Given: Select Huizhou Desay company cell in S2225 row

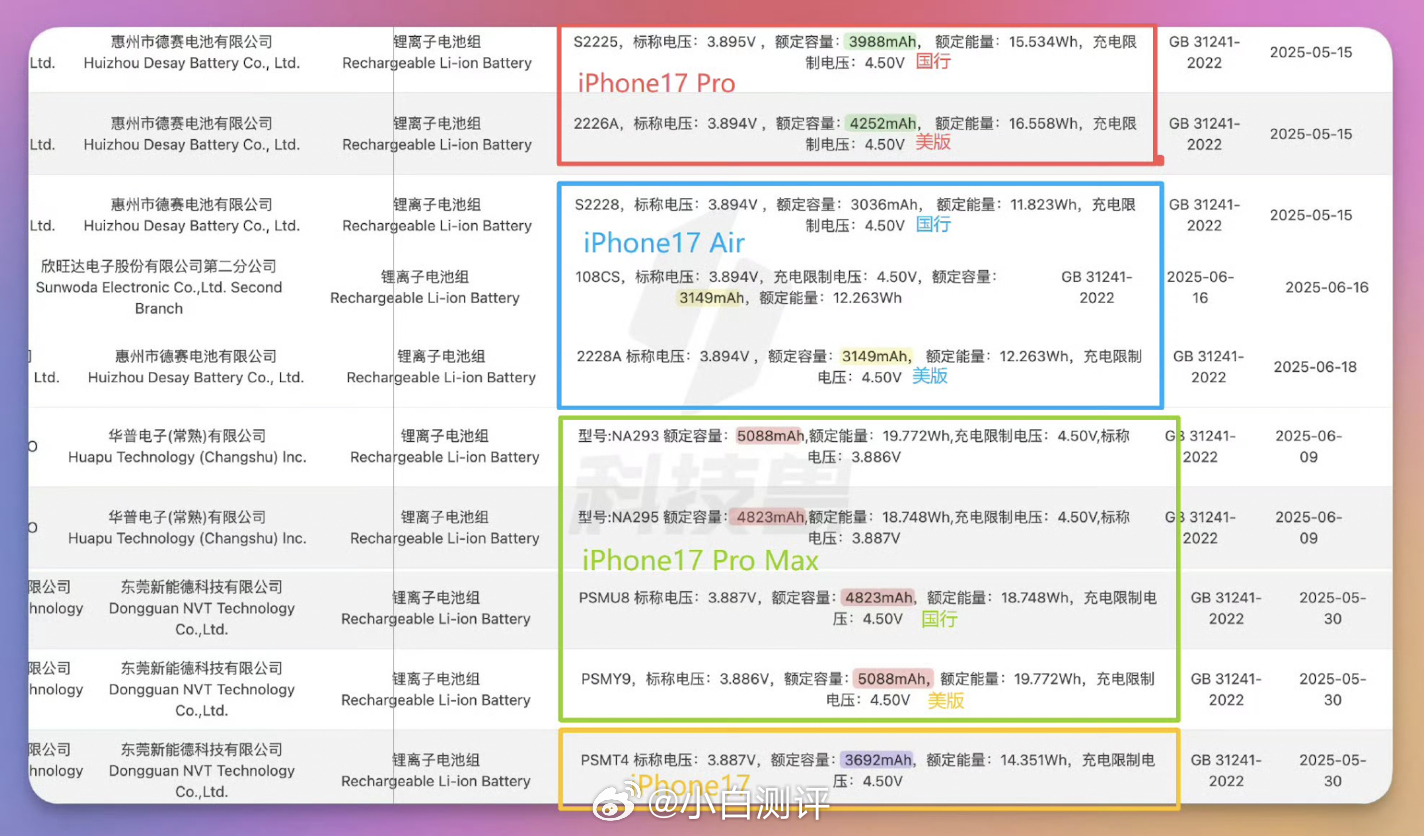Looking at the screenshot, I should pyautogui.click(x=192, y=52).
